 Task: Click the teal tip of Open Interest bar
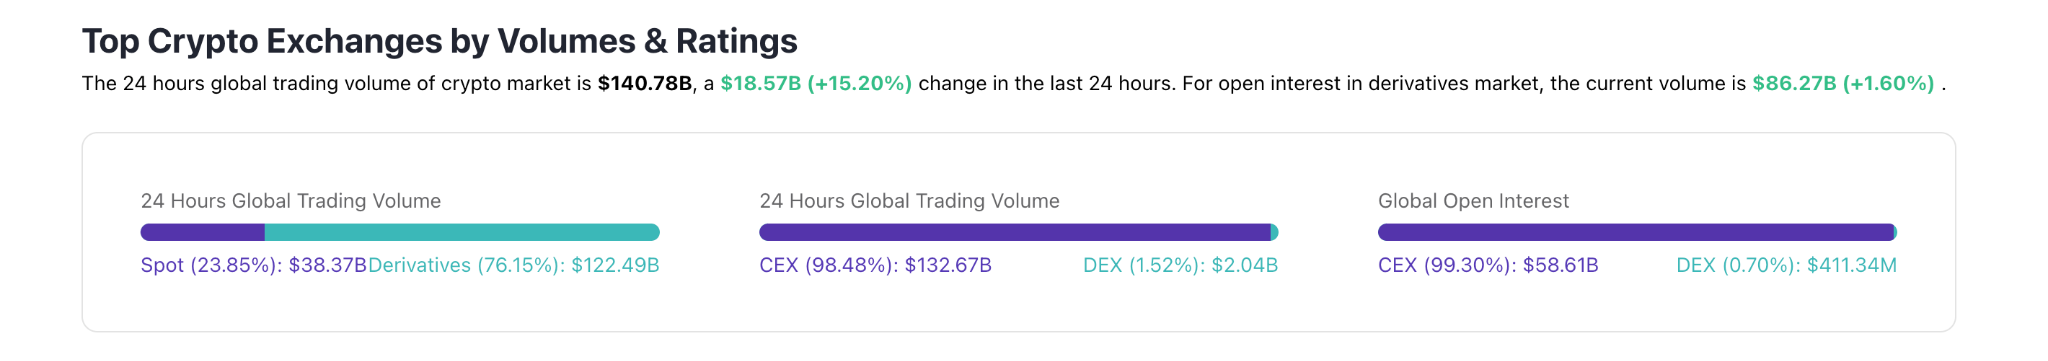(1895, 232)
